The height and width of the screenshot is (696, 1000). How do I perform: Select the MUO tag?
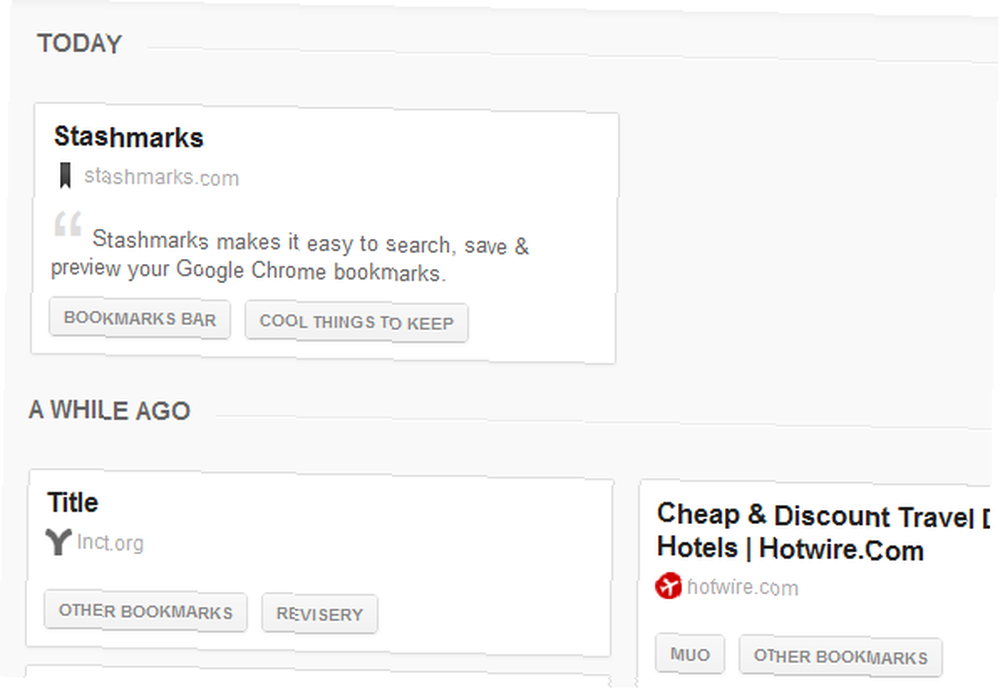tap(690, 654)
